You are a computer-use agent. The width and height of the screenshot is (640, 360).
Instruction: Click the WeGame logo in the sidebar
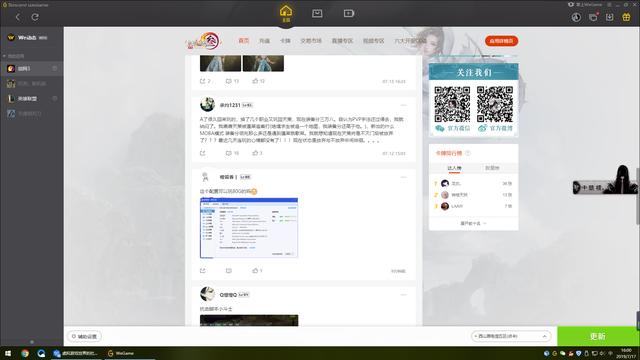[27, 37]
